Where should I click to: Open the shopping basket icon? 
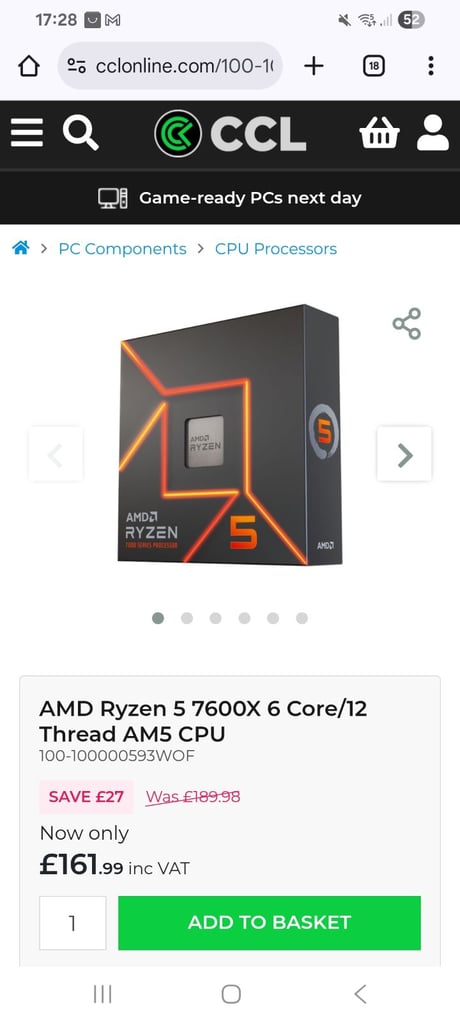379,133
